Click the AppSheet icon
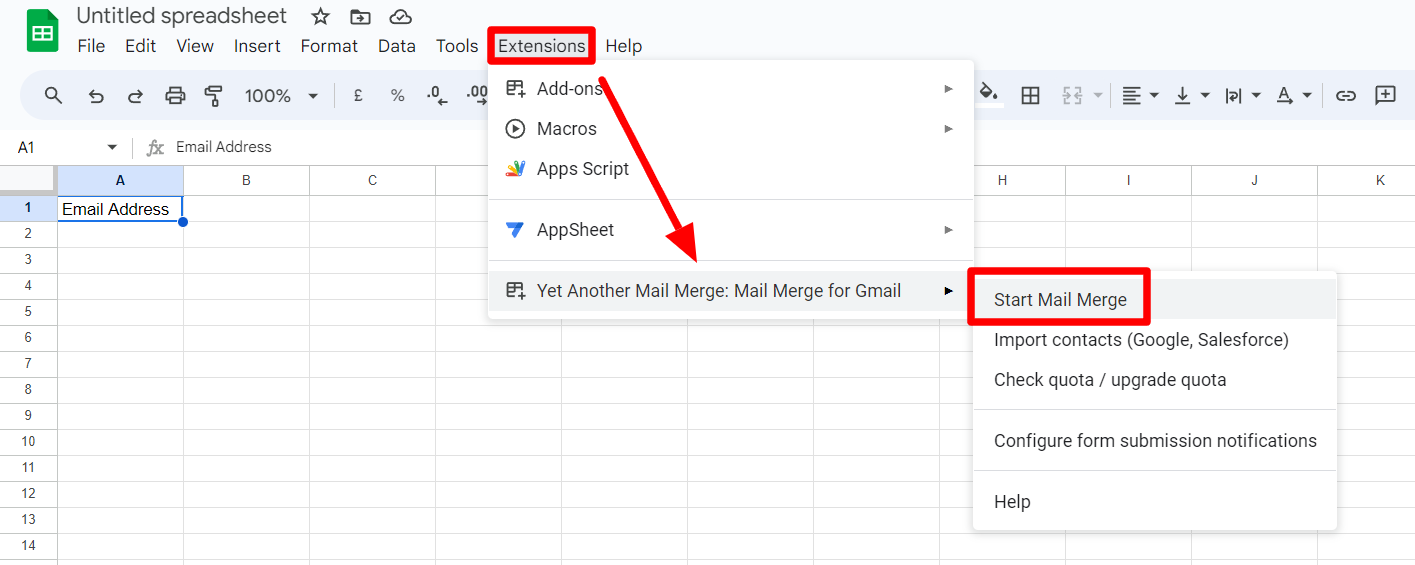The height and width of the screenshot is (565, 1415). (515, 229)
